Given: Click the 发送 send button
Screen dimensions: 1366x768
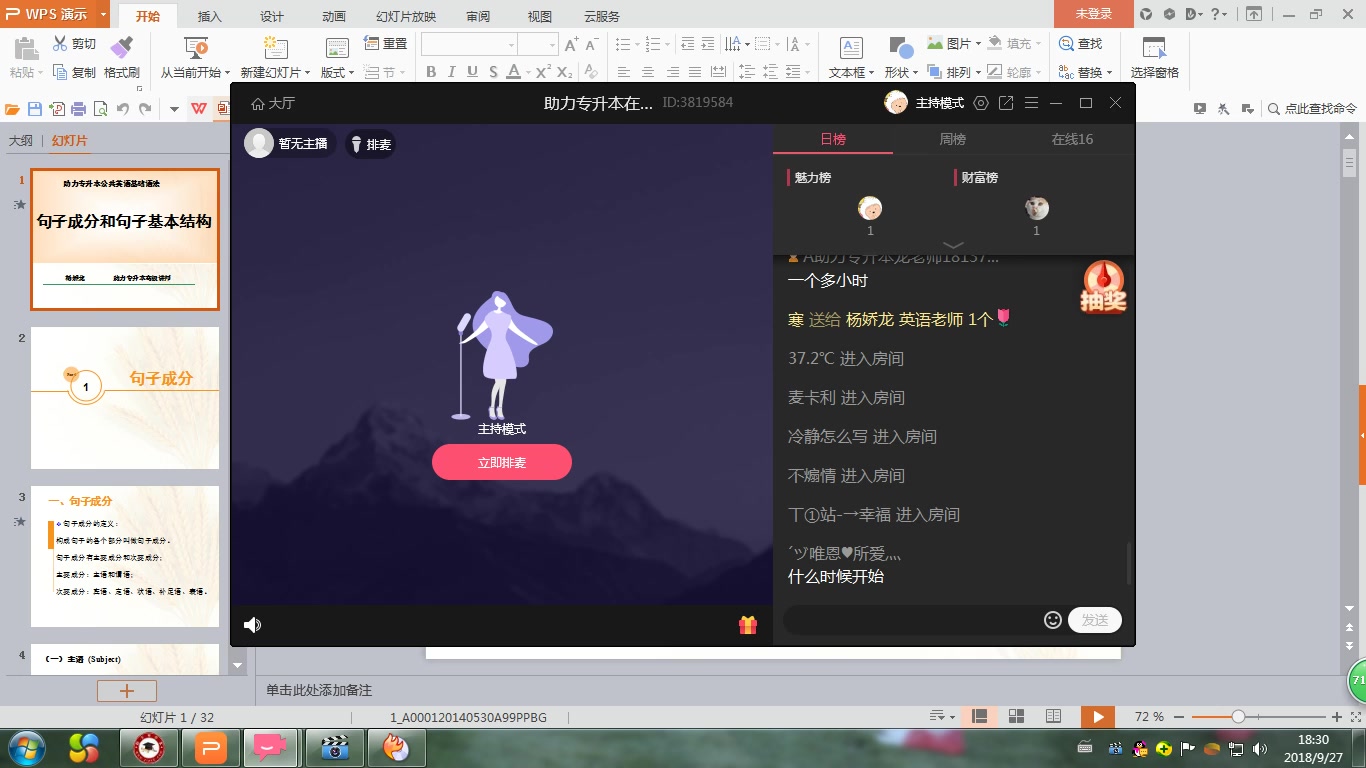Looking at the screenshot, I should click(1095, 620).
